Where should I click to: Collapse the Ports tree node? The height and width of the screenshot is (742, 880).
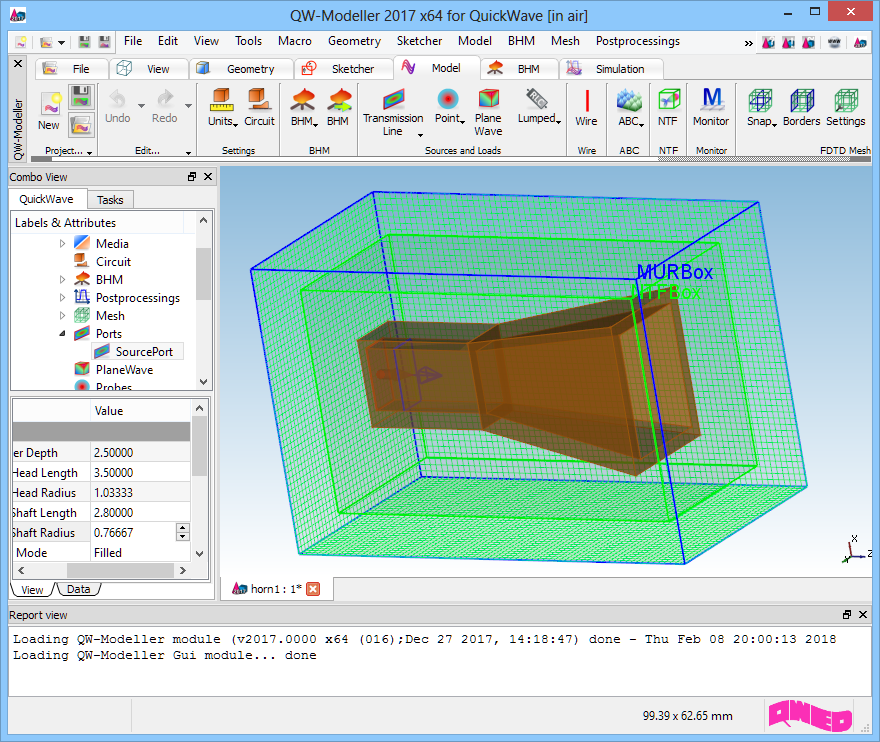pyautogui.click(x=62, y=334)
